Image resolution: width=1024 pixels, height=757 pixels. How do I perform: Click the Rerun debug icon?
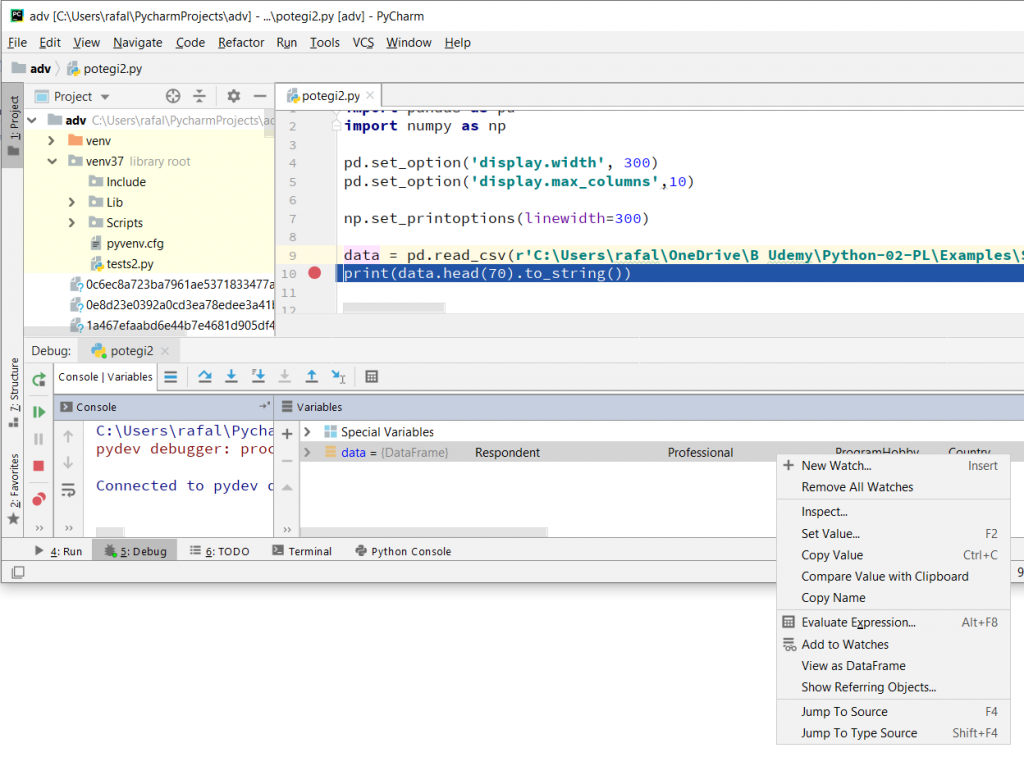39,379
